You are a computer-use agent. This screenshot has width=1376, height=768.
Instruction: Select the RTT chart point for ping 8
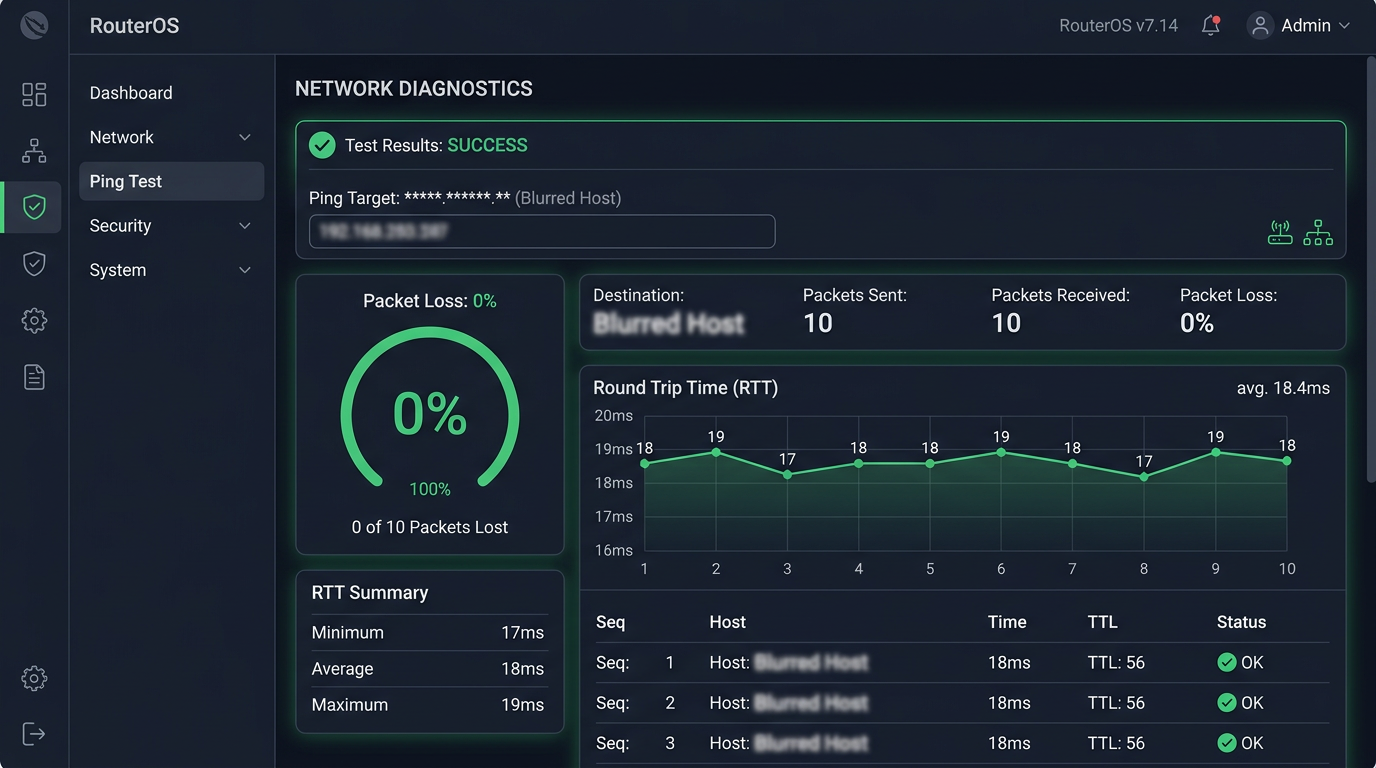tap(1144, 477)
